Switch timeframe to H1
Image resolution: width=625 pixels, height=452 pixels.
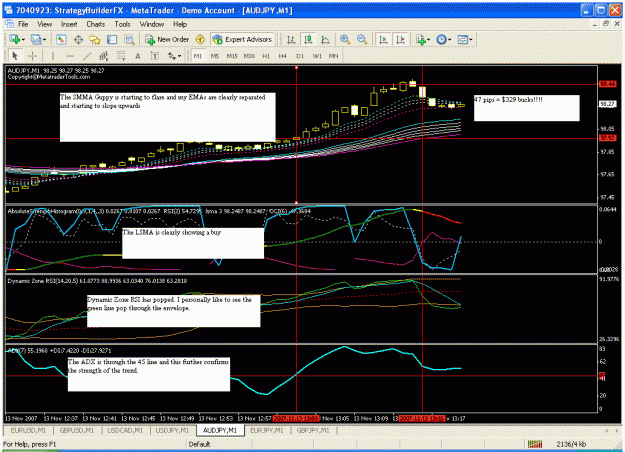tap(266, 56)
